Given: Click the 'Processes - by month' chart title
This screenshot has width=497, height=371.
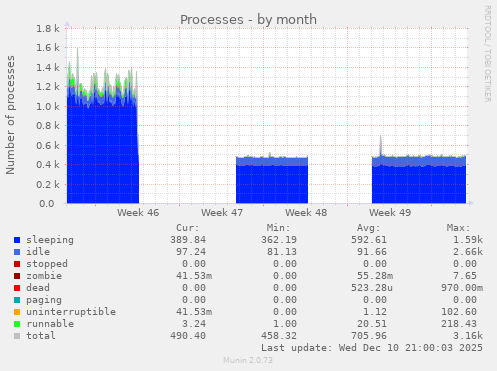Looking at the screenshot, I should click(248, 20).
